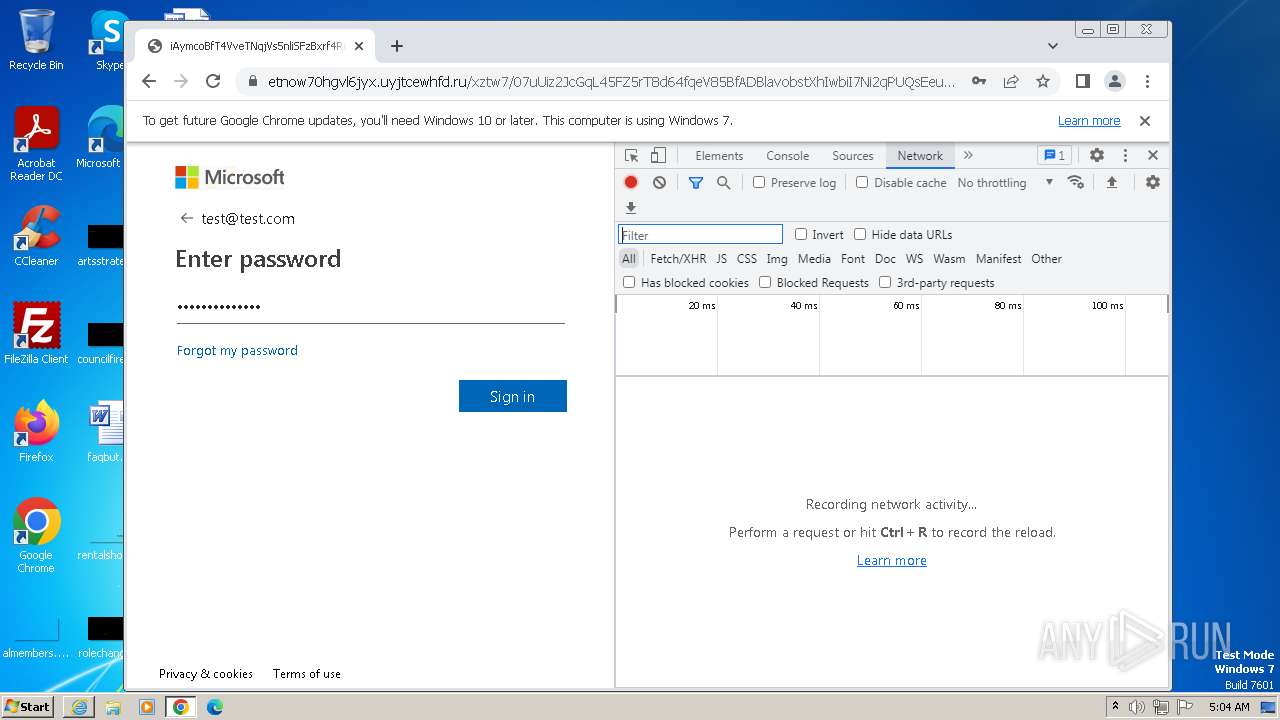Open the No throttling dropdown
The image size is (1280, 720).
click(1005, 183)
